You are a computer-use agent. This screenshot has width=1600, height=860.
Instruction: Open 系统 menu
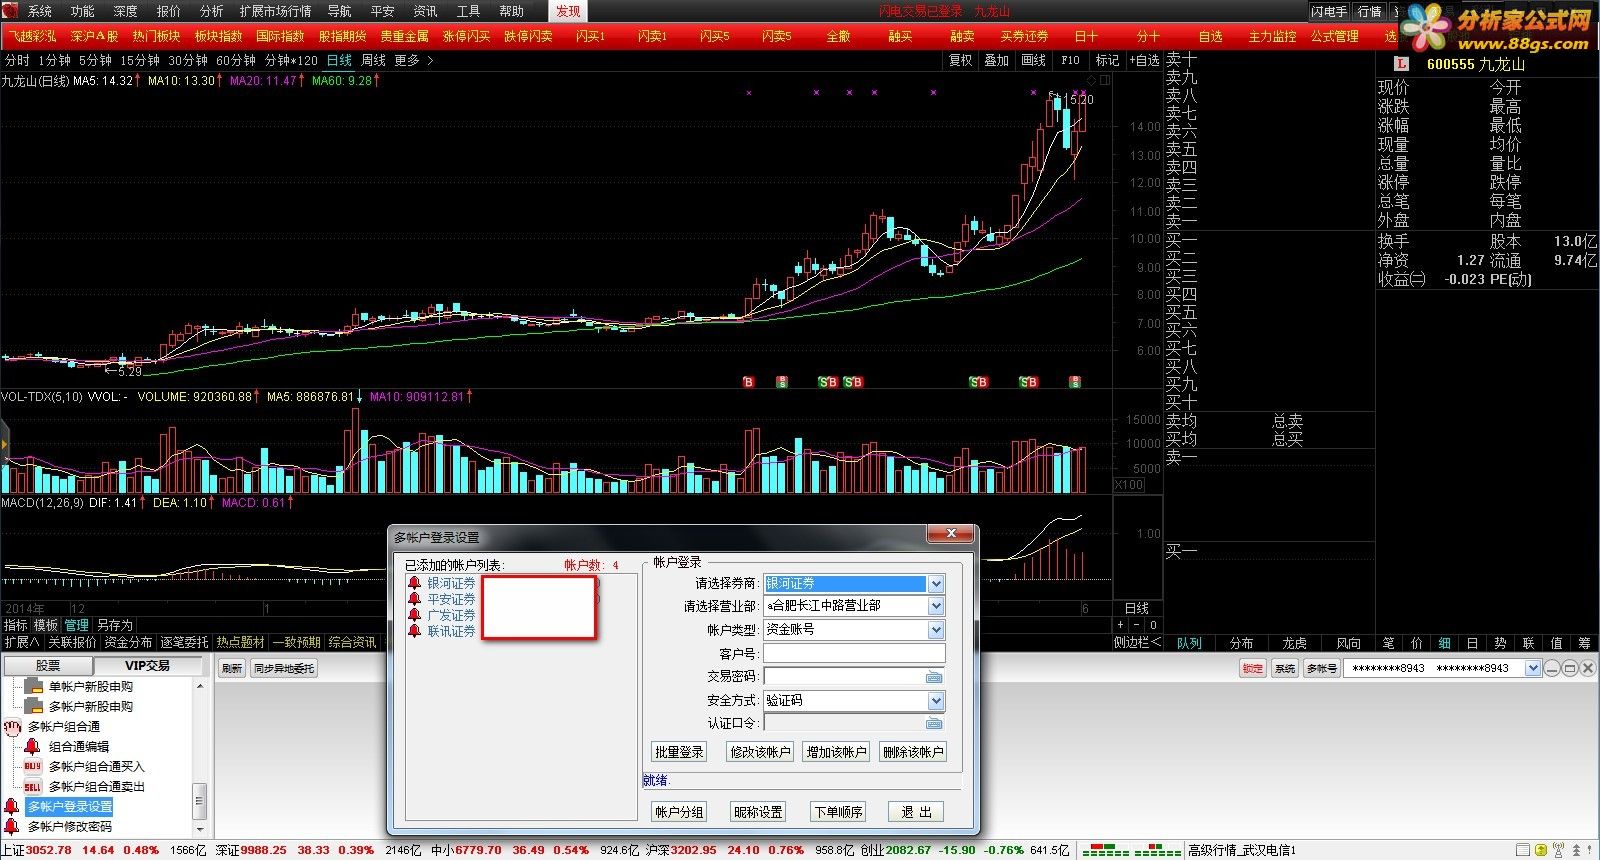[x=39, y=11]
